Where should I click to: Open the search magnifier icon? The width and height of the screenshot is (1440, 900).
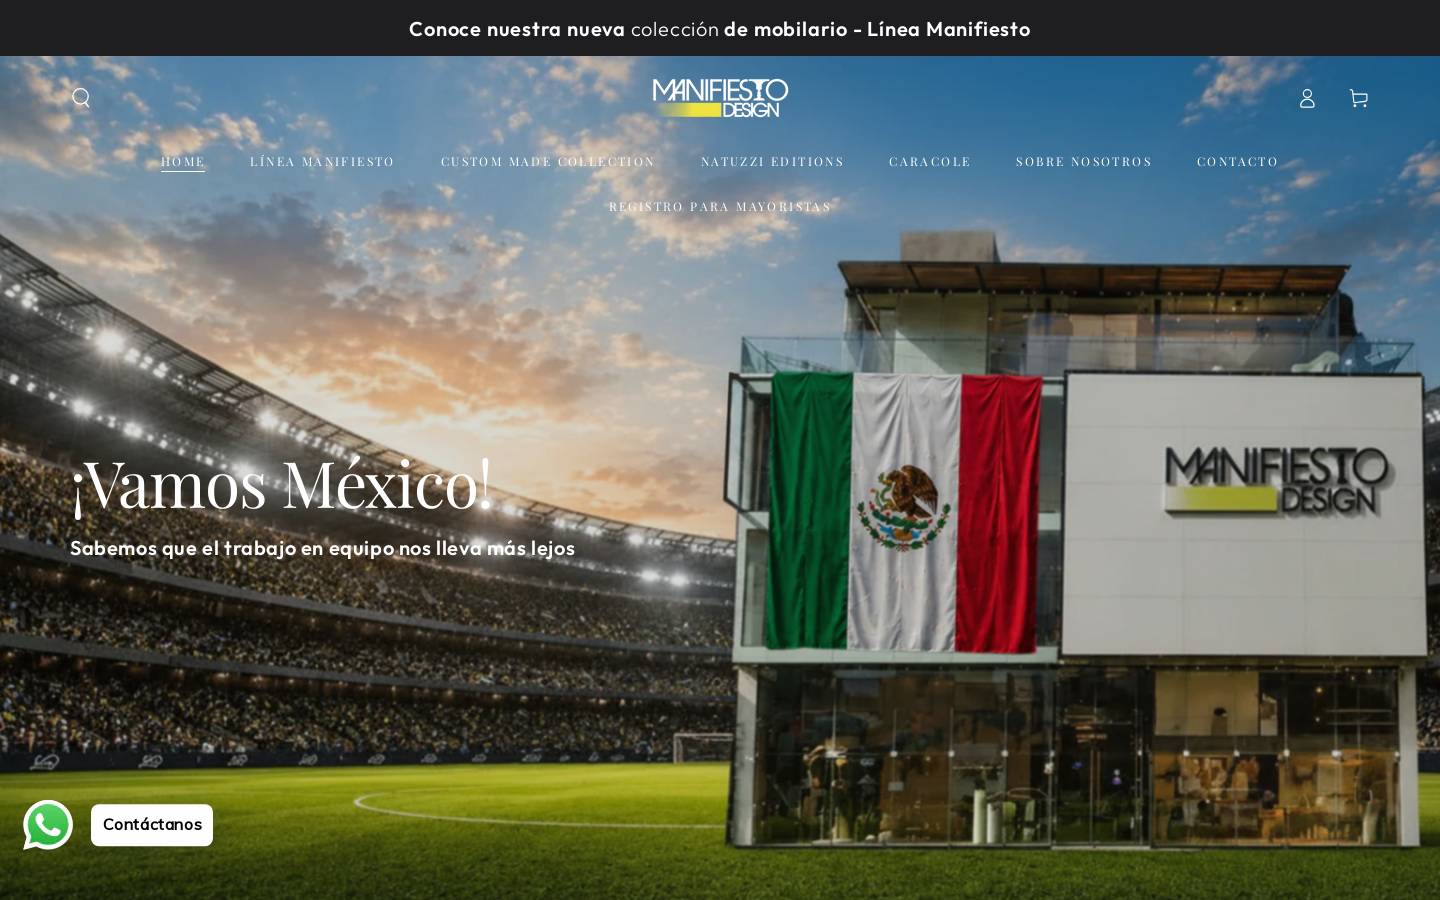[81, 98]
